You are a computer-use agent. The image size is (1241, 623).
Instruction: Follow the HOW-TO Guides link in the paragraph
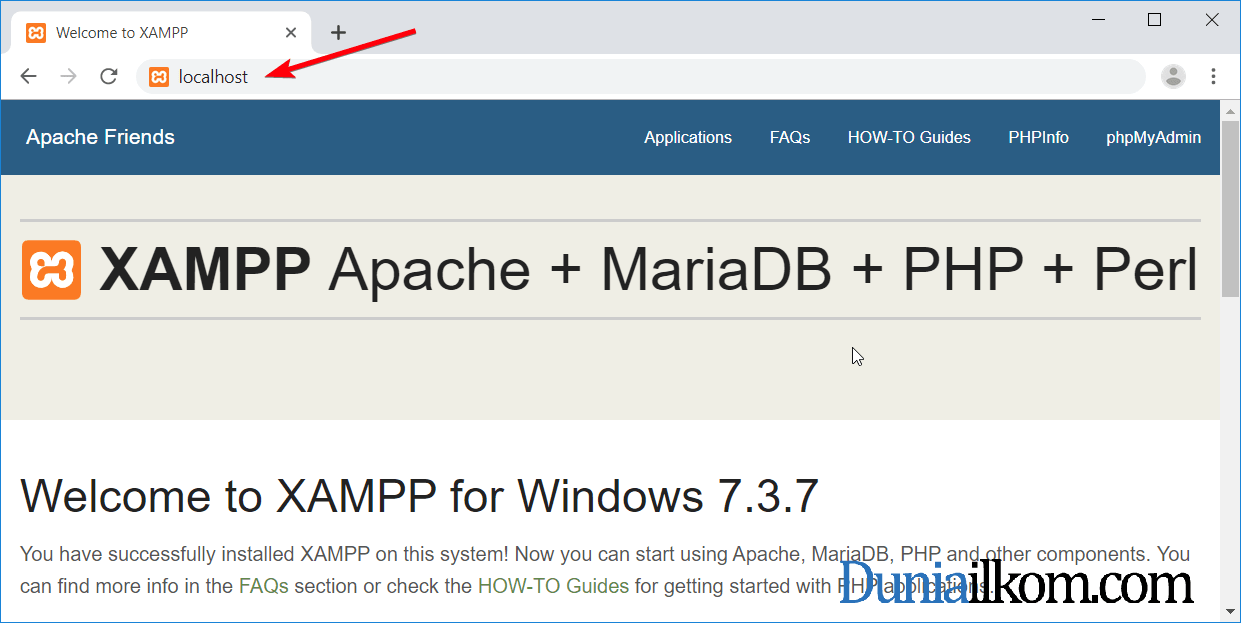(x=553, y=585)
